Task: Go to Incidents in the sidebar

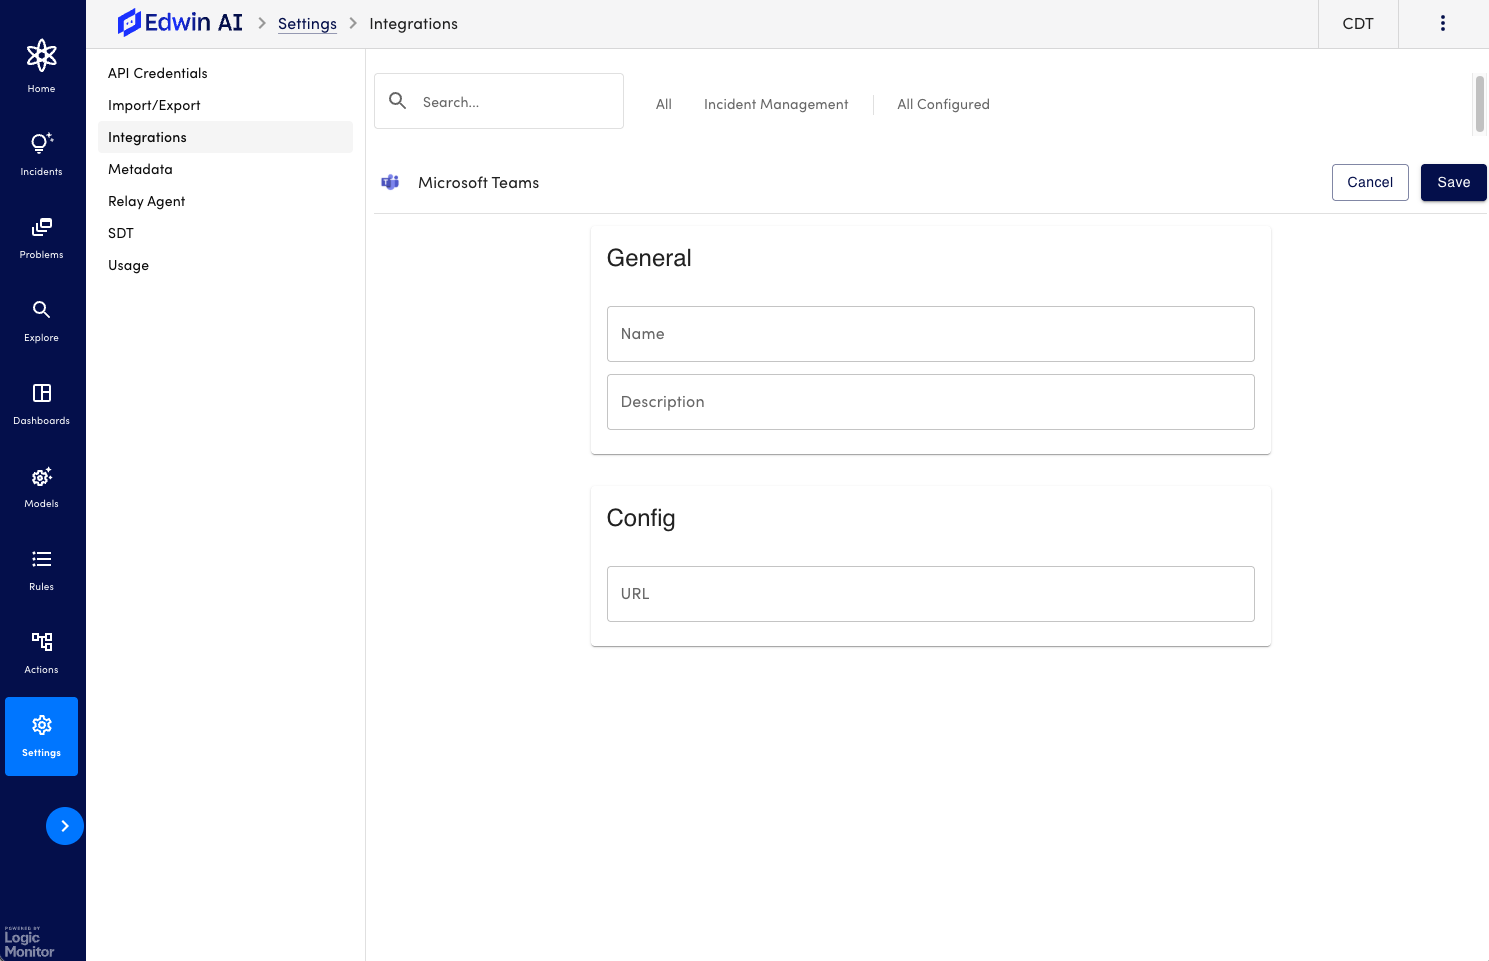Action: [41, 154]
